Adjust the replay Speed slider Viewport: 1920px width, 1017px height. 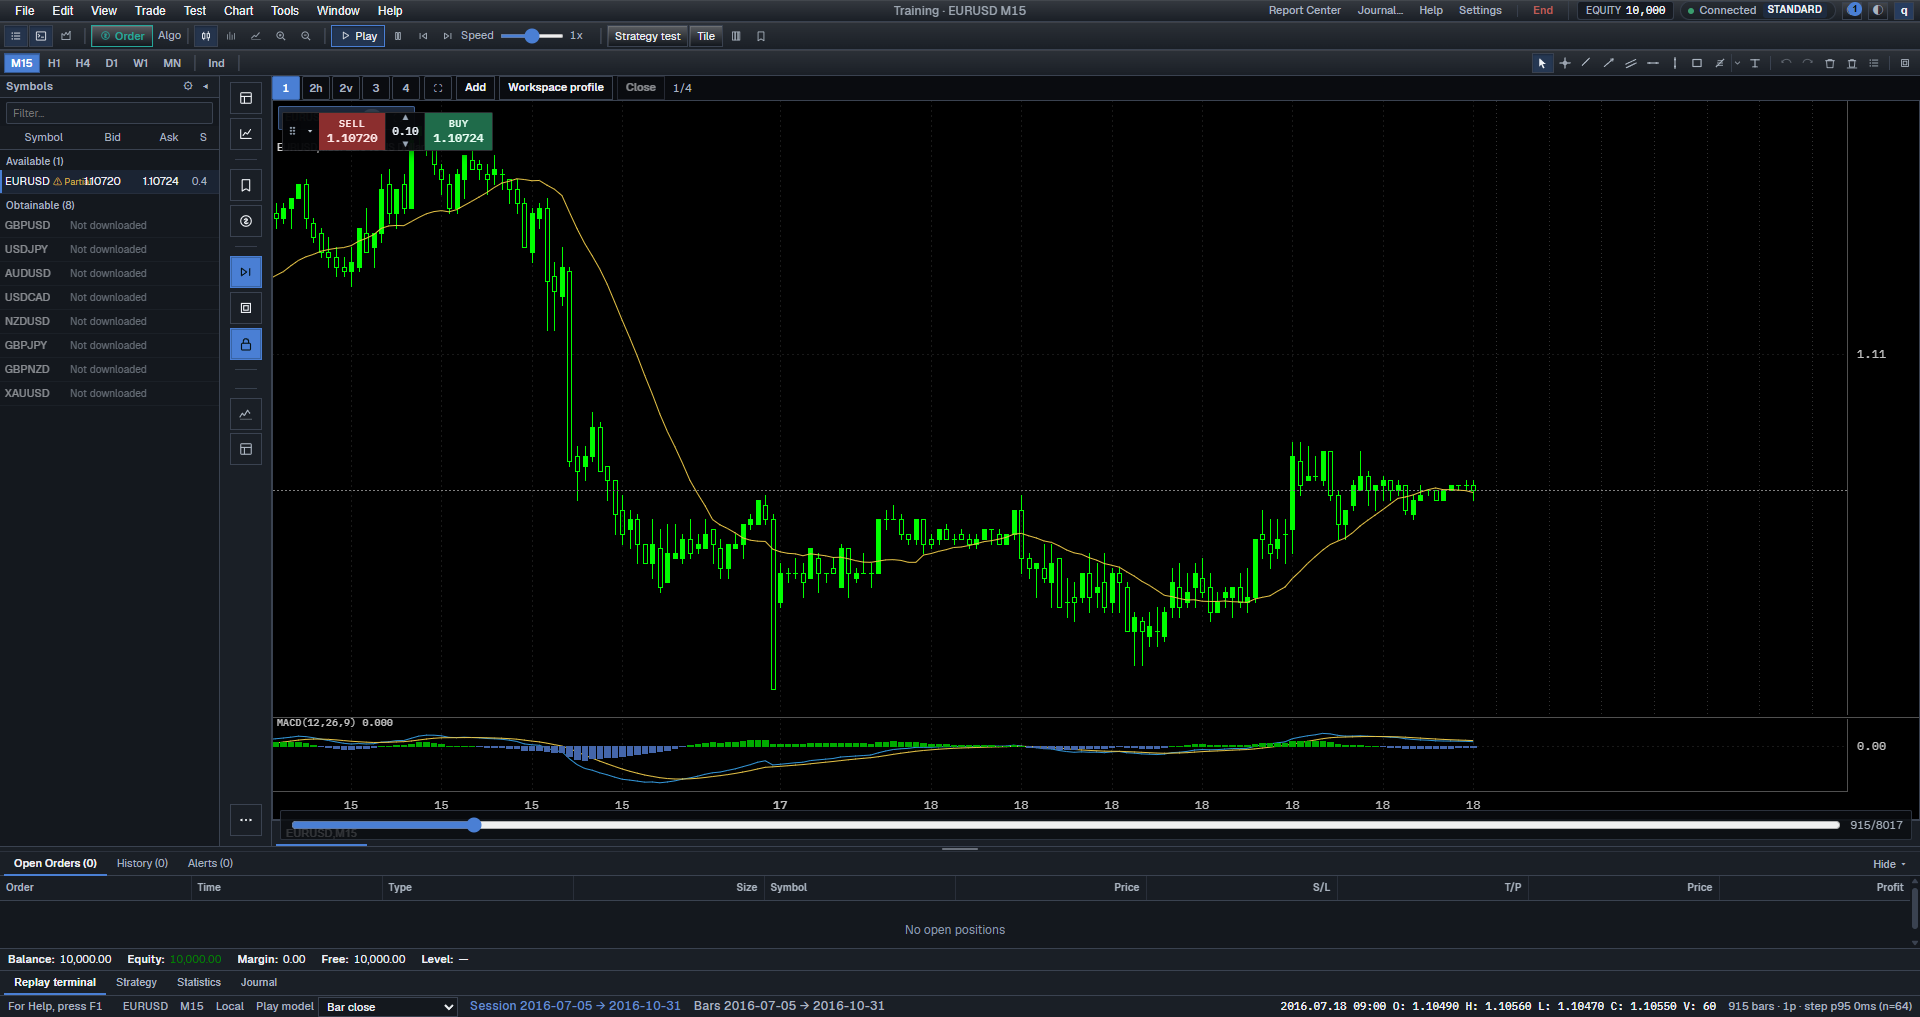point(532,36)
